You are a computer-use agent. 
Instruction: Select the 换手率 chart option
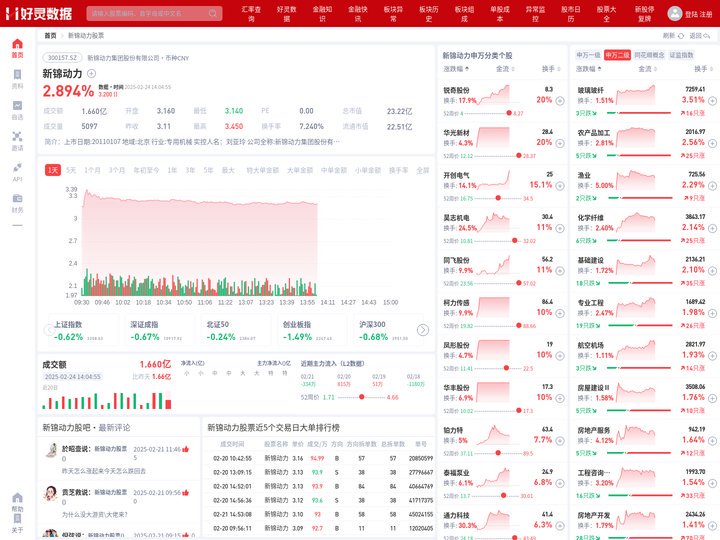coord(399,170)
